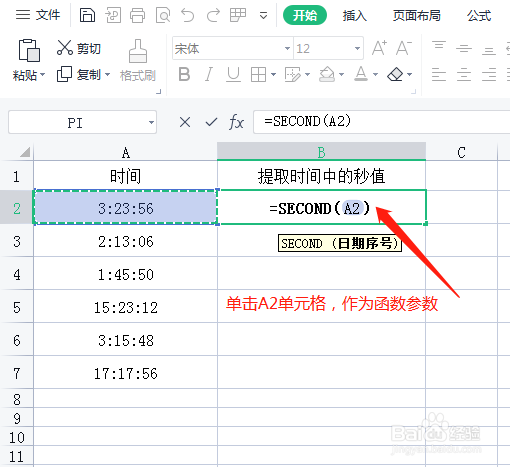Toggle Italic formatting

(x=209, y=74)
